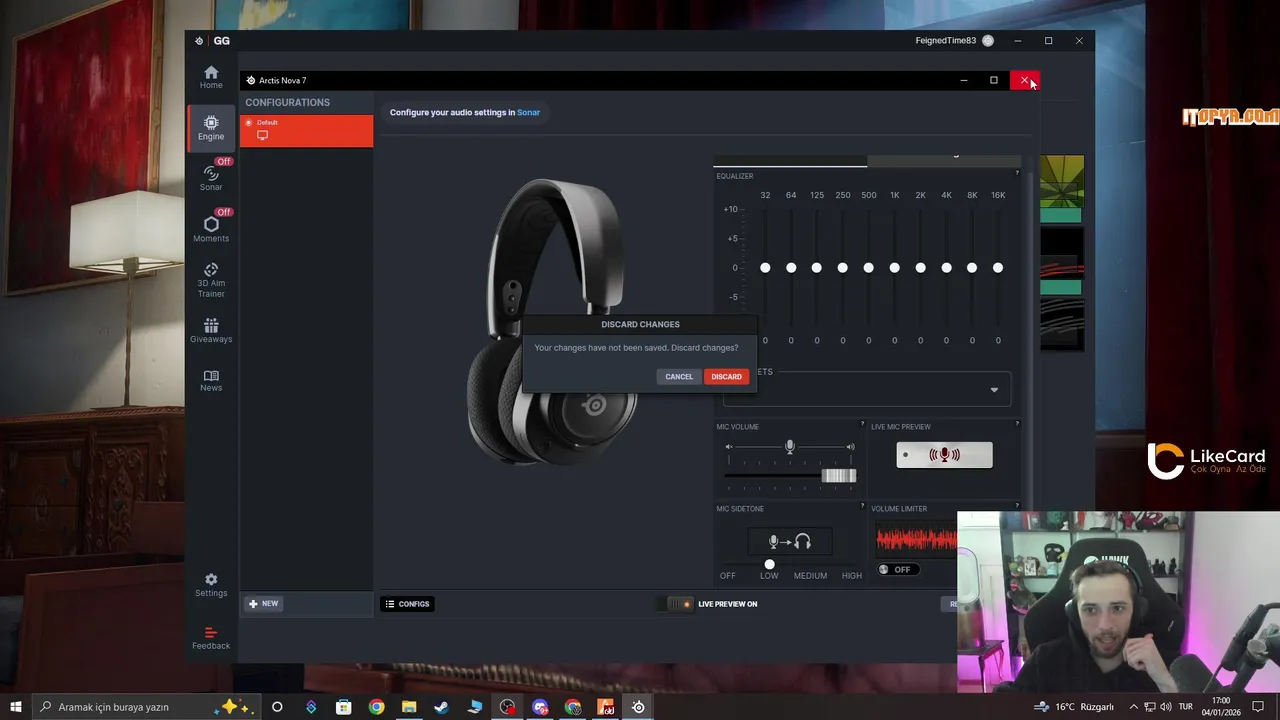
Task: Open Moments in the sidebar
Action: pos(211,229)
